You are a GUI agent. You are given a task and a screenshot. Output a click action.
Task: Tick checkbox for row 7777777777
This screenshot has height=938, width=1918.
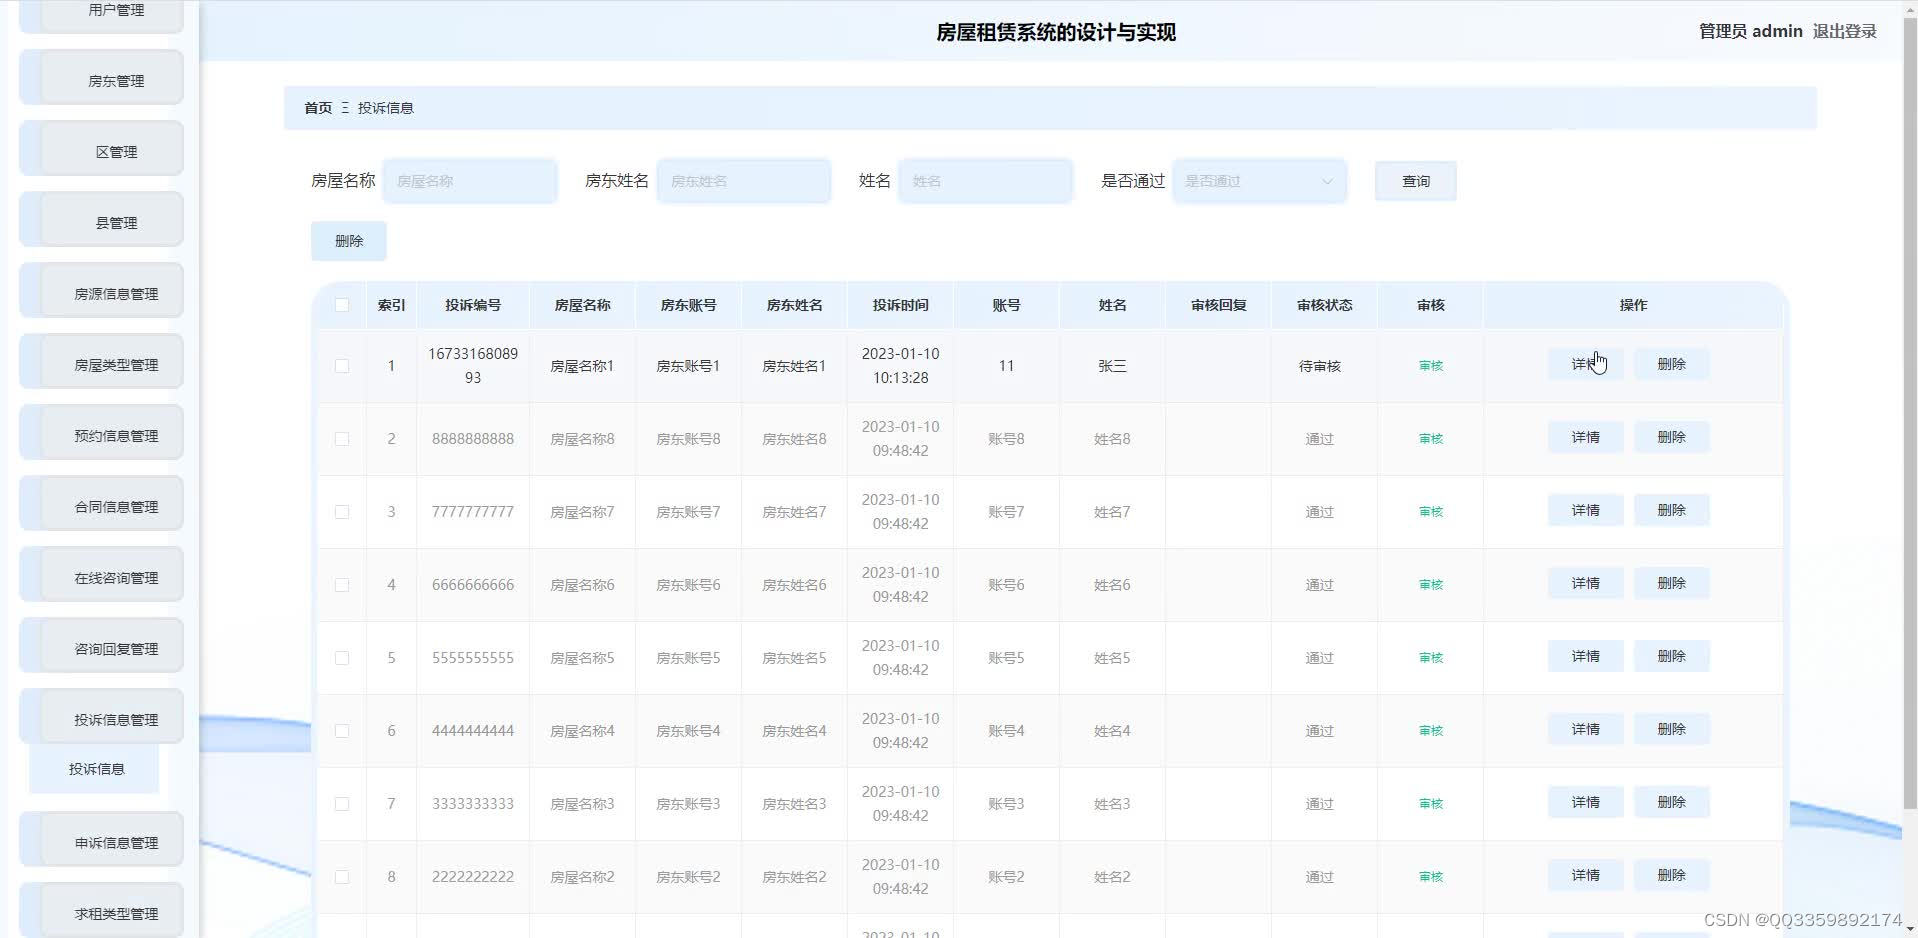(x=342, y=512)
